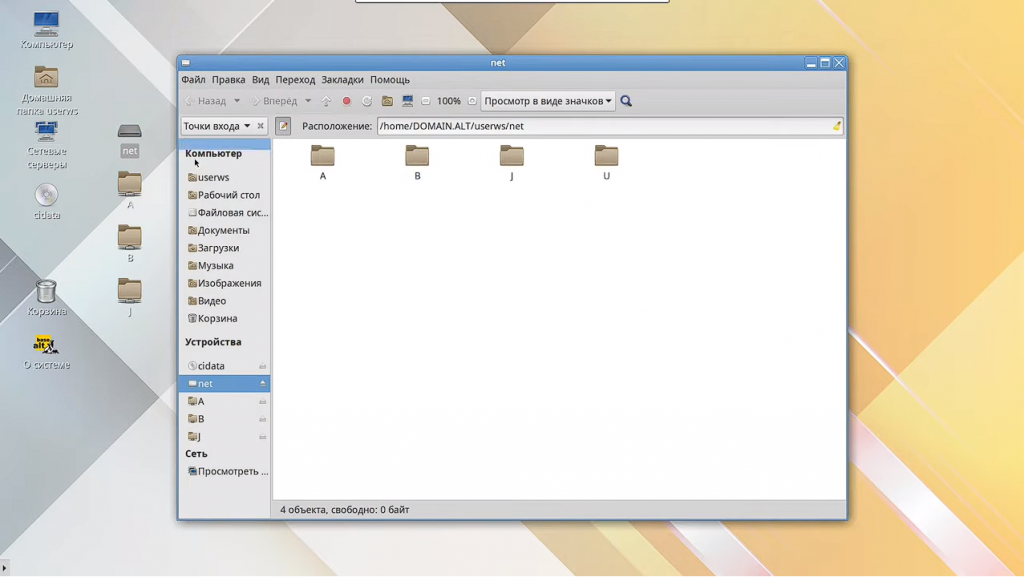The width and height of the screenshot is (1024, 577).
Task: Open the Точки входа sidebar dropdown
Action: 217,126
